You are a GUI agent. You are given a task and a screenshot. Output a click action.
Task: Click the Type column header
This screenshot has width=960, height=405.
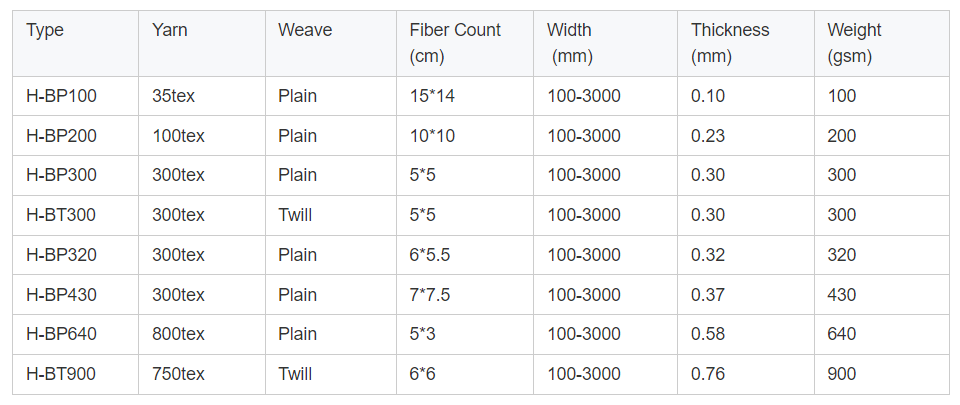pos(45,31)
